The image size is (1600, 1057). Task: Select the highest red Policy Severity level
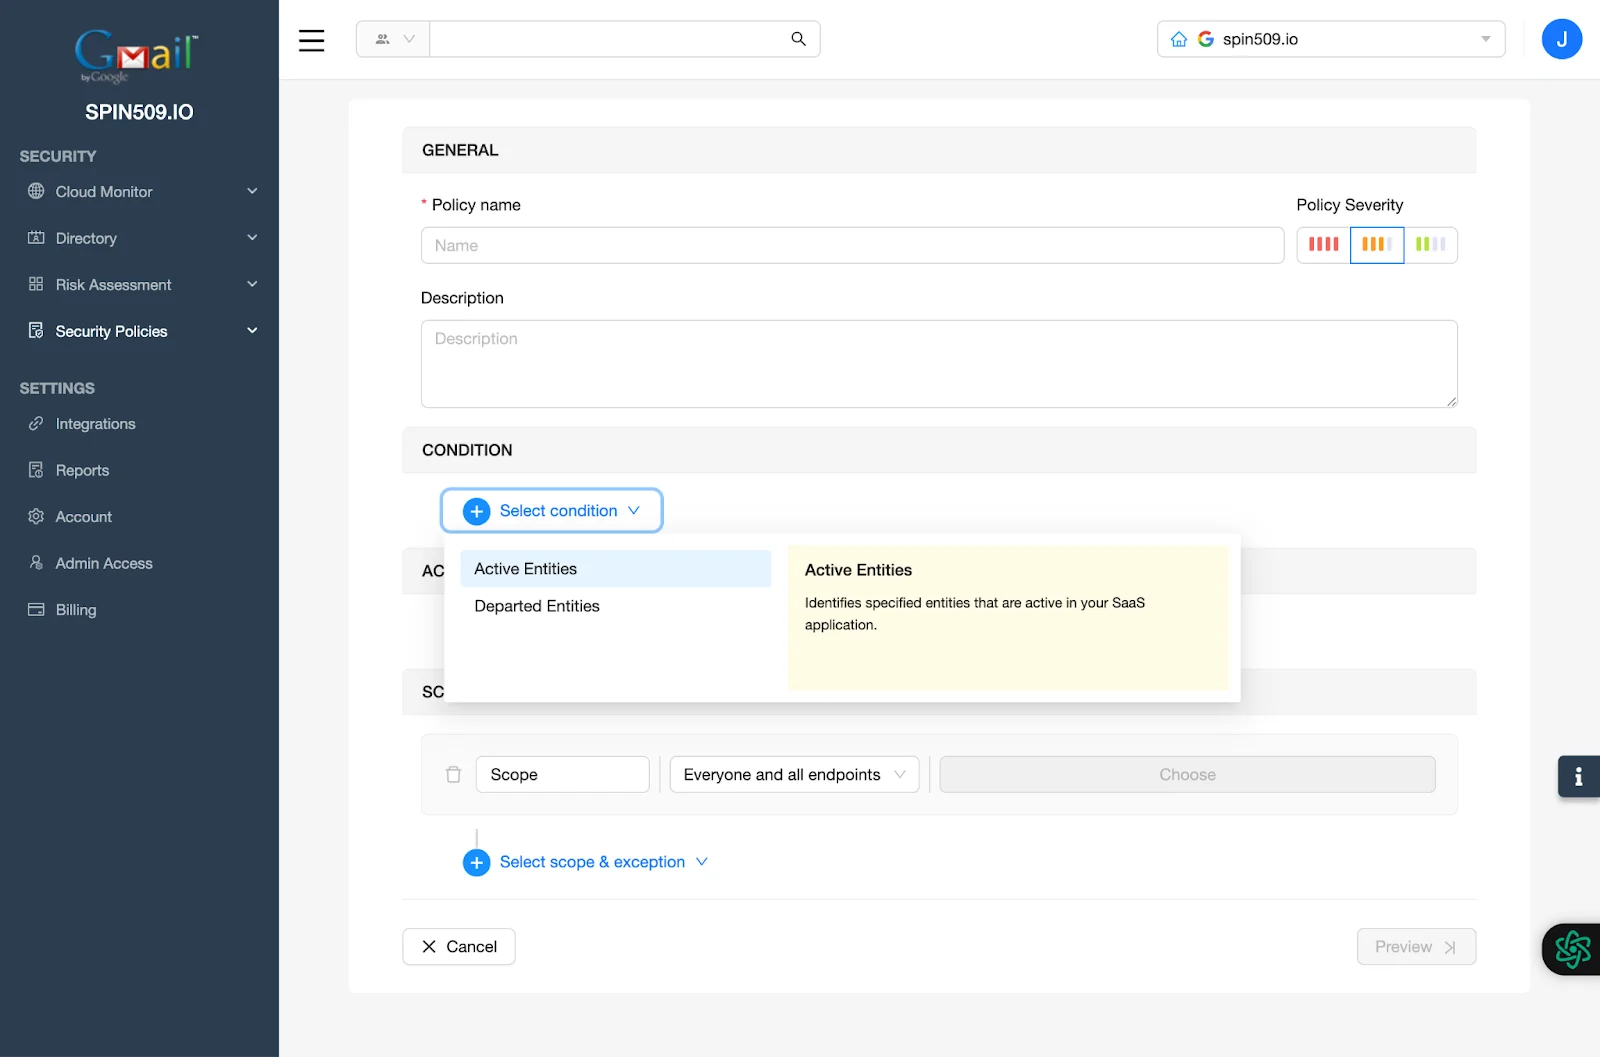point(1322,244)
